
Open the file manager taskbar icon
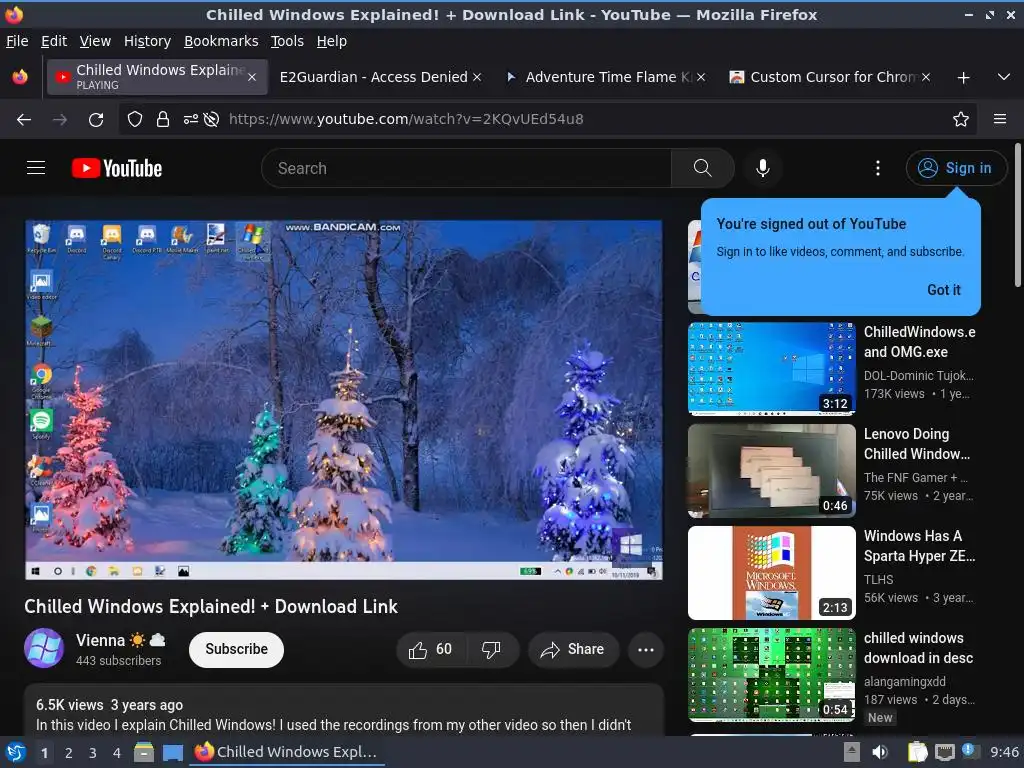(x=144, y=752)
